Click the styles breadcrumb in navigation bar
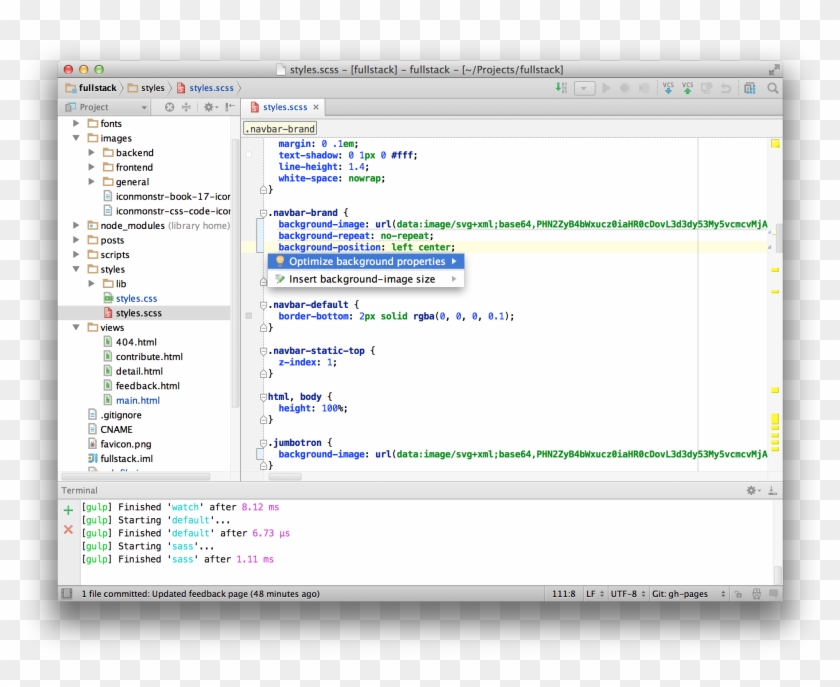This screenshot has height=687, width=840. click(x=152, y=88)
